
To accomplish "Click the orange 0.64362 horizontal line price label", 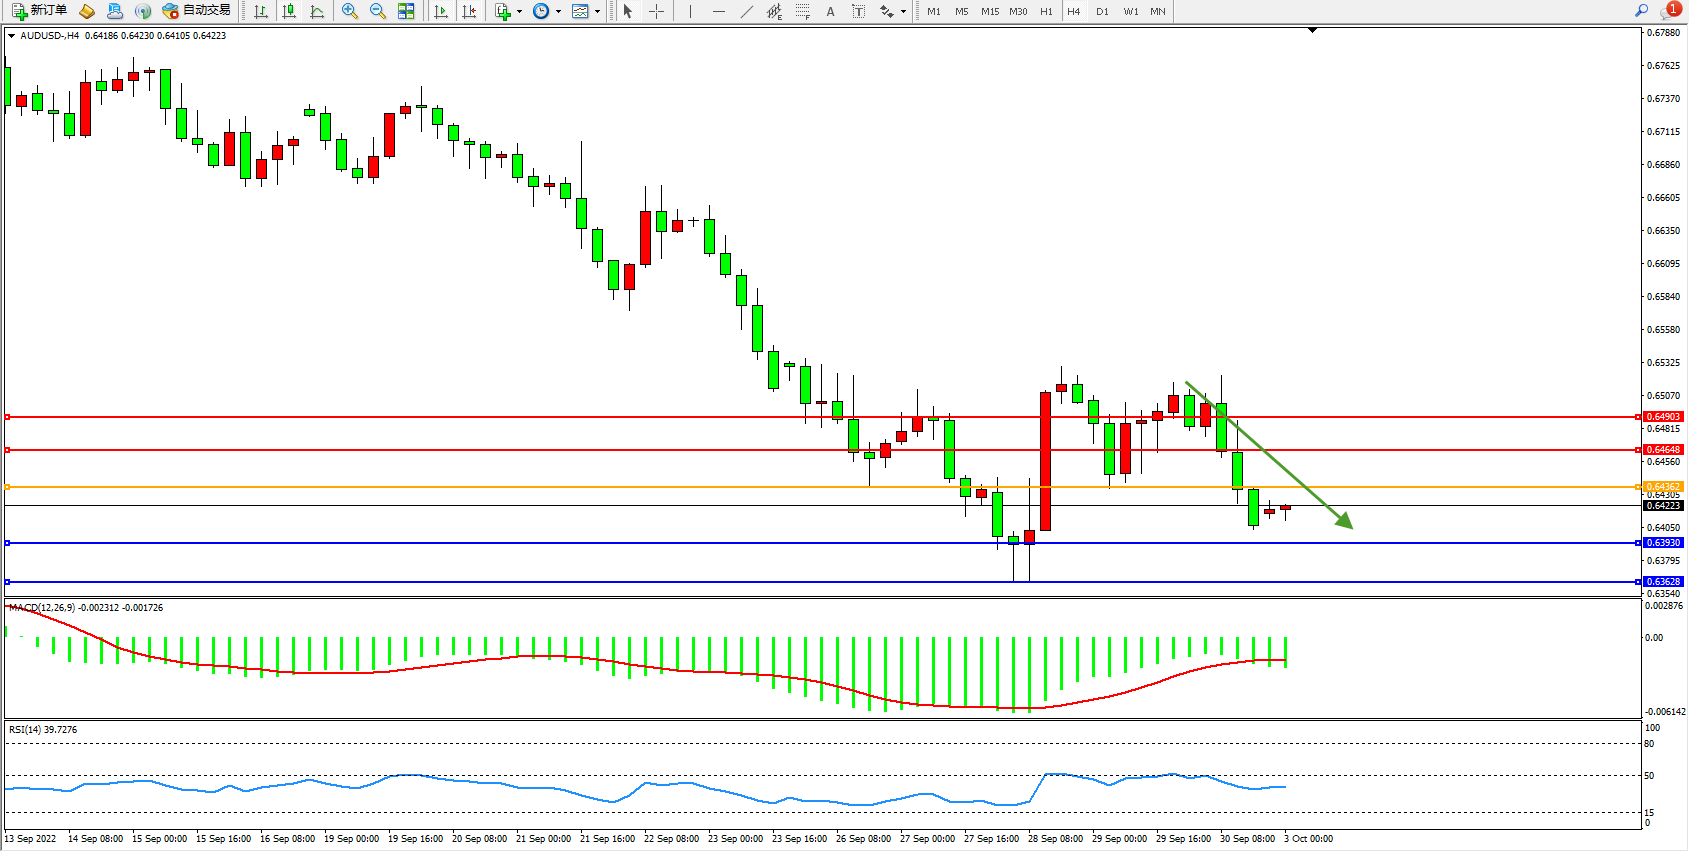I will click(1663, 487).
